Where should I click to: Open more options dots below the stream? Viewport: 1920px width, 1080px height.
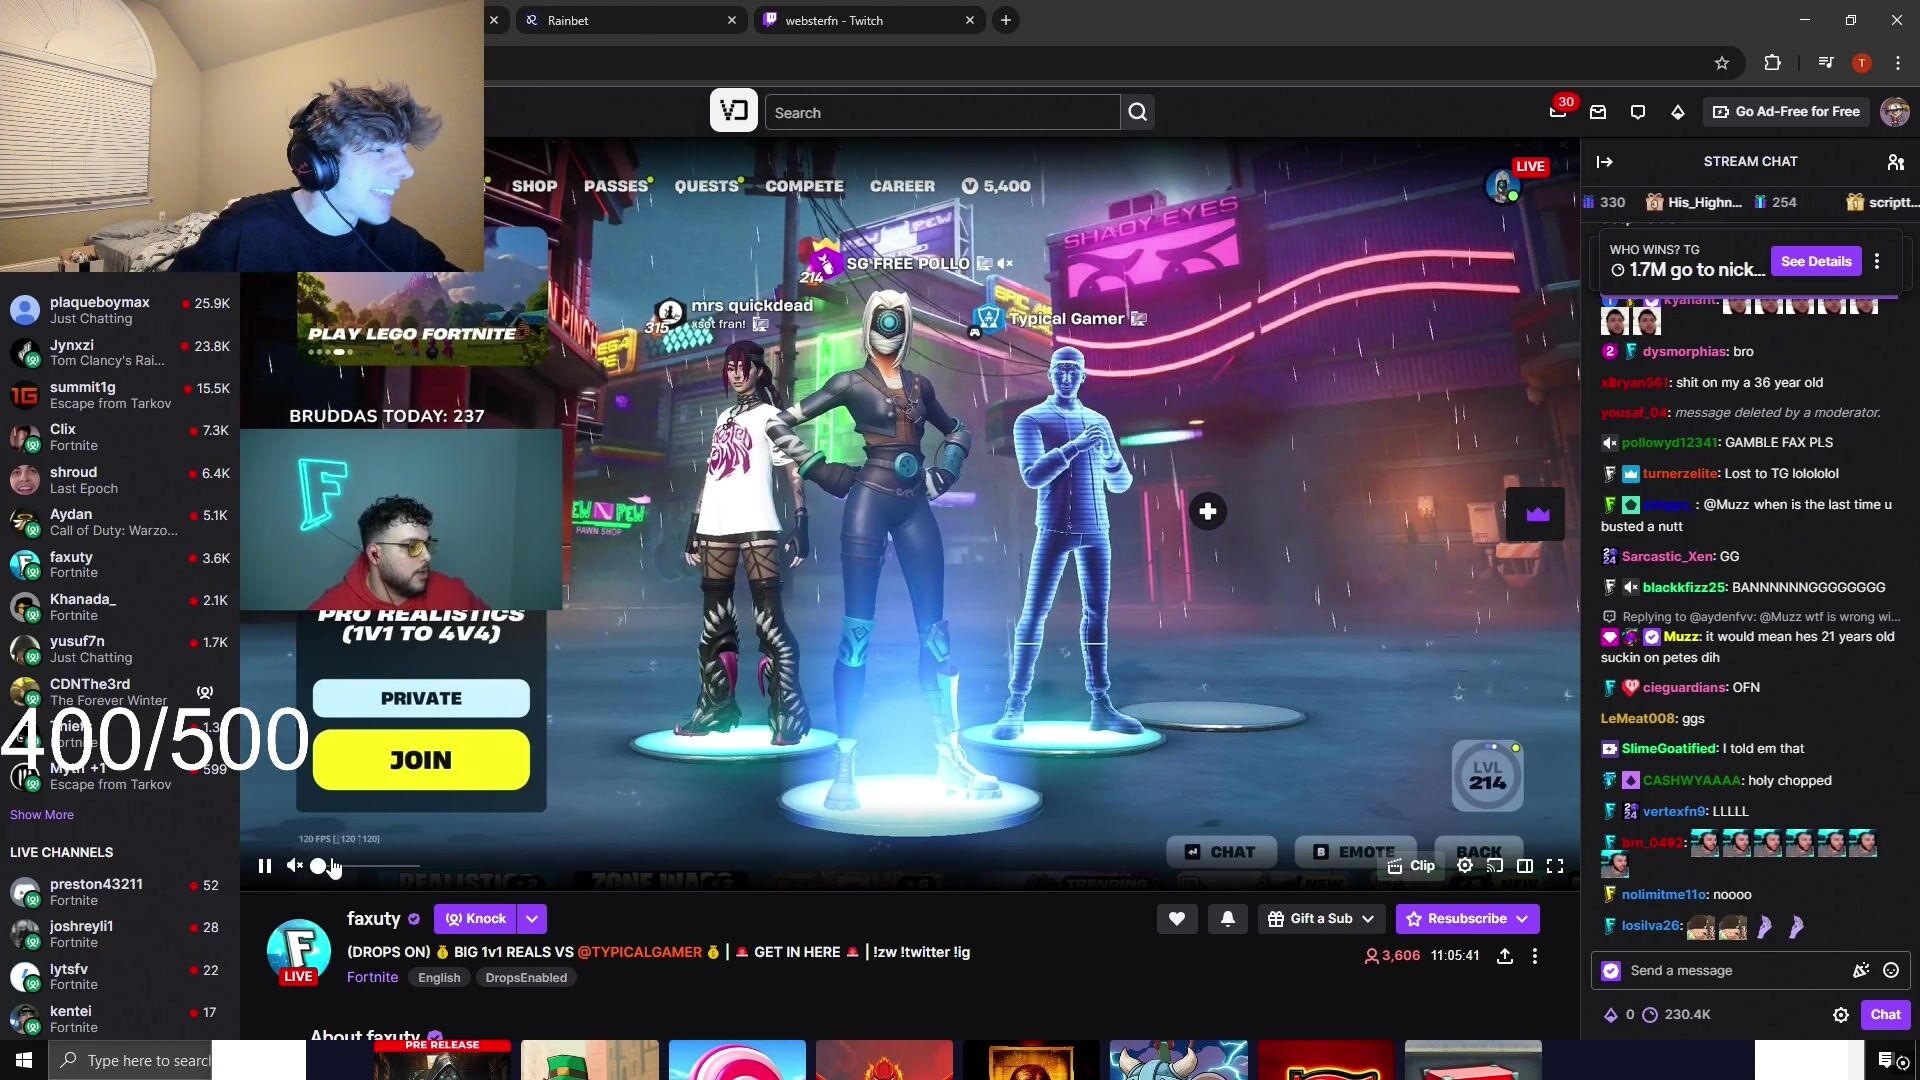(1535, 956)
